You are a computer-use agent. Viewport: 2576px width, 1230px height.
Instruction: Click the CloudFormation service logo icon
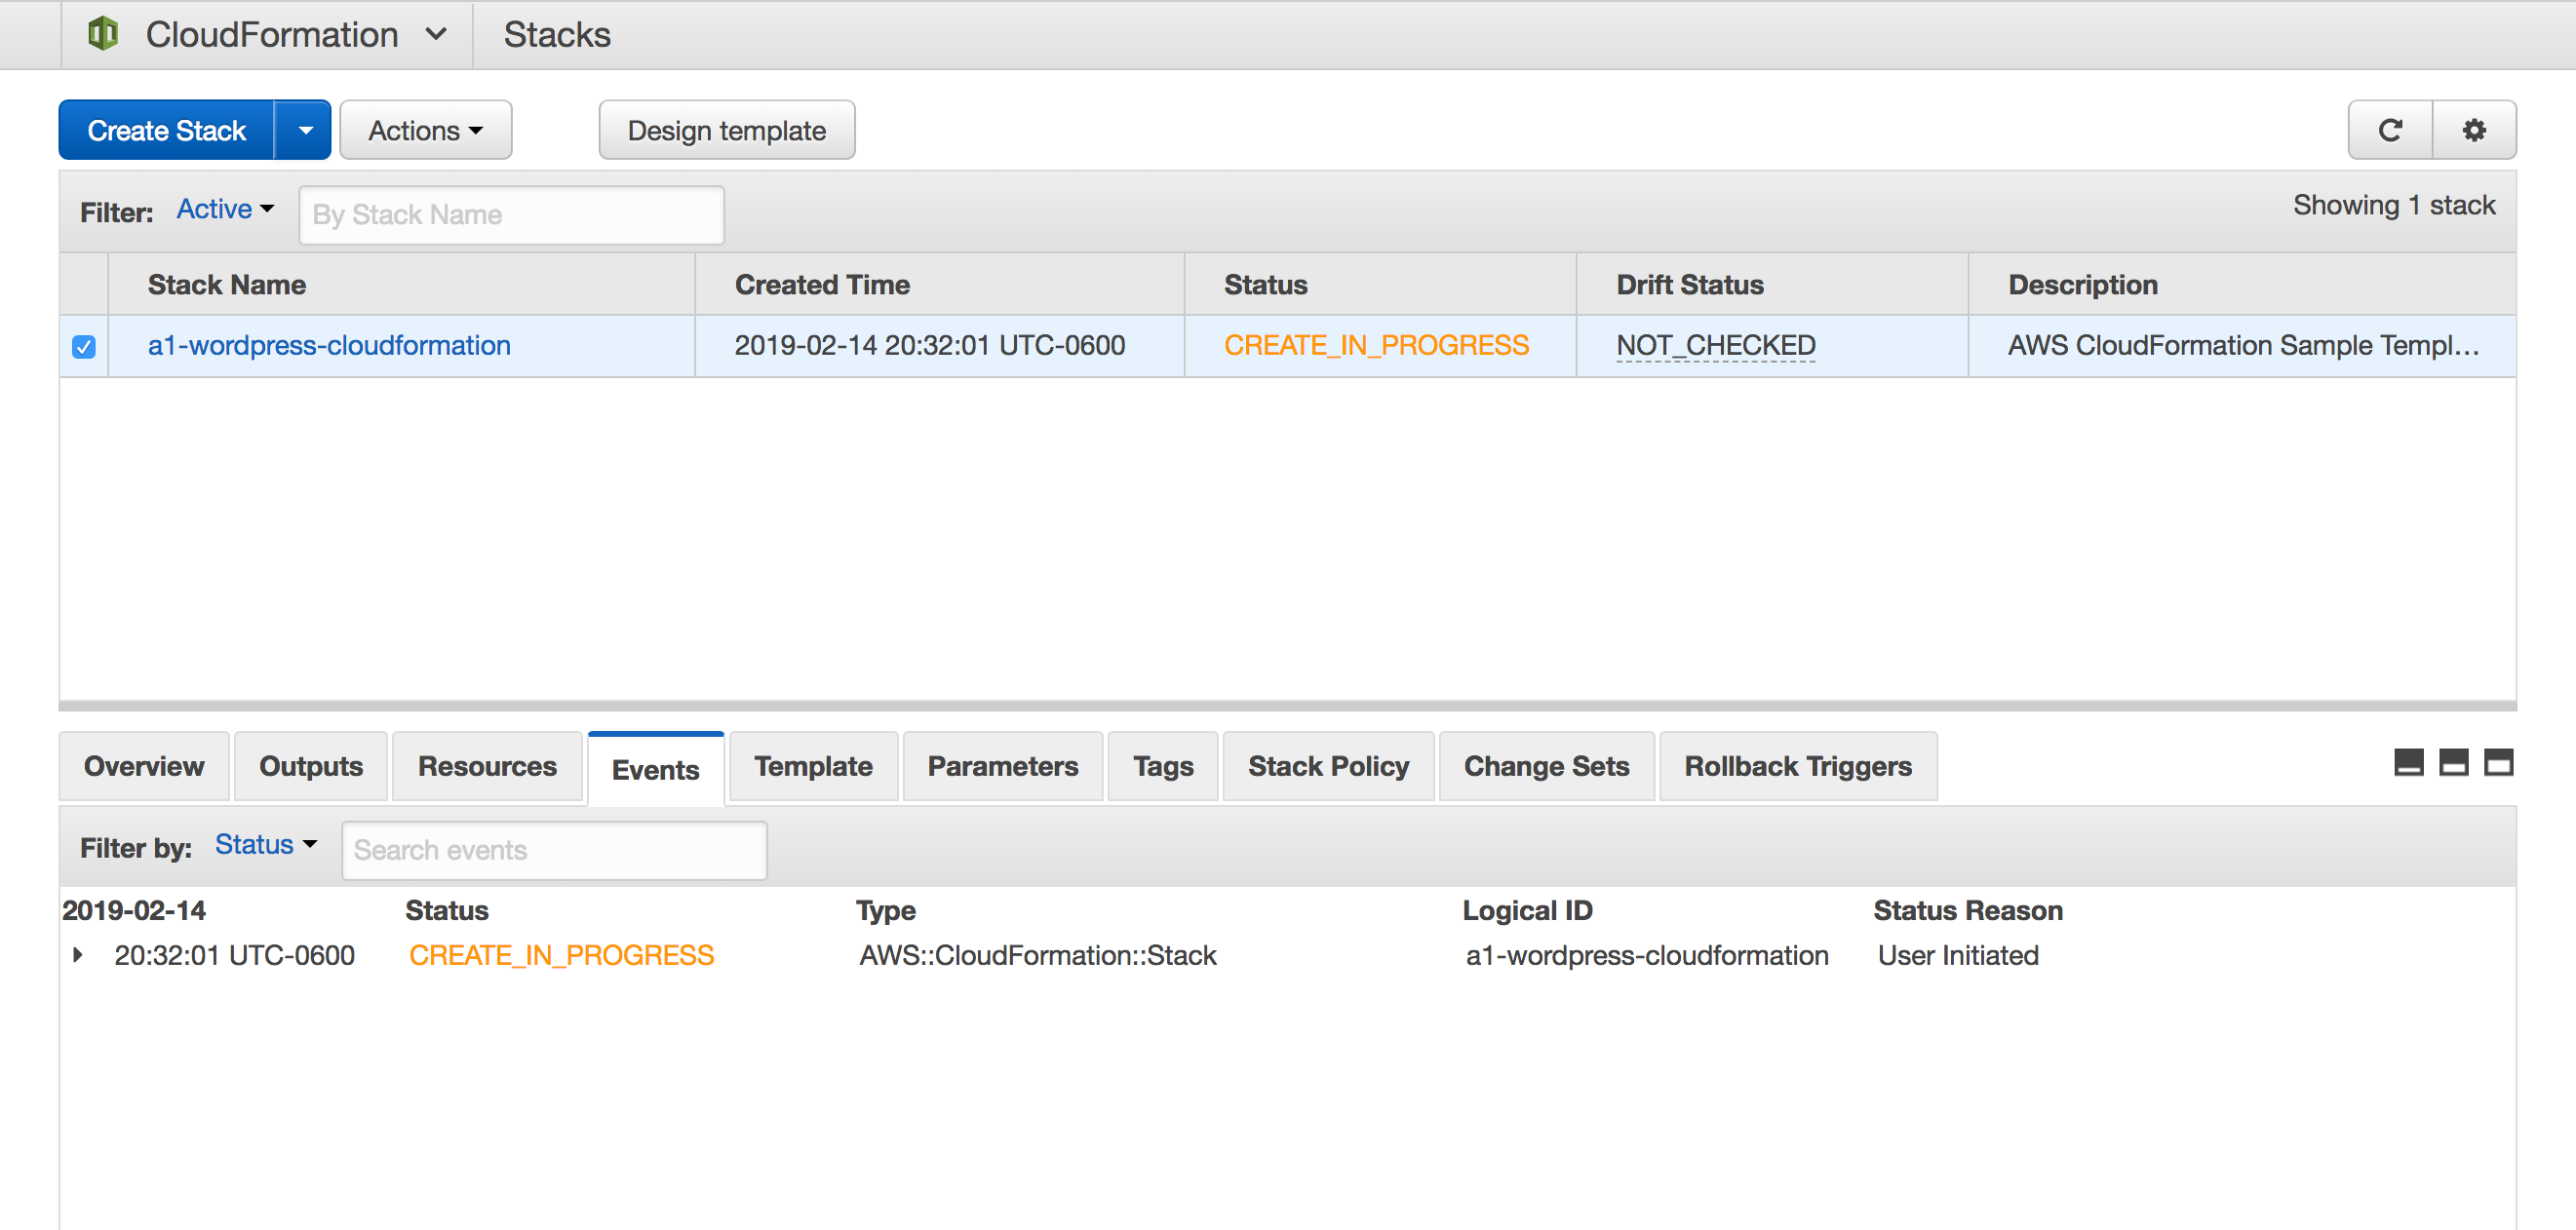coord(103,34)
